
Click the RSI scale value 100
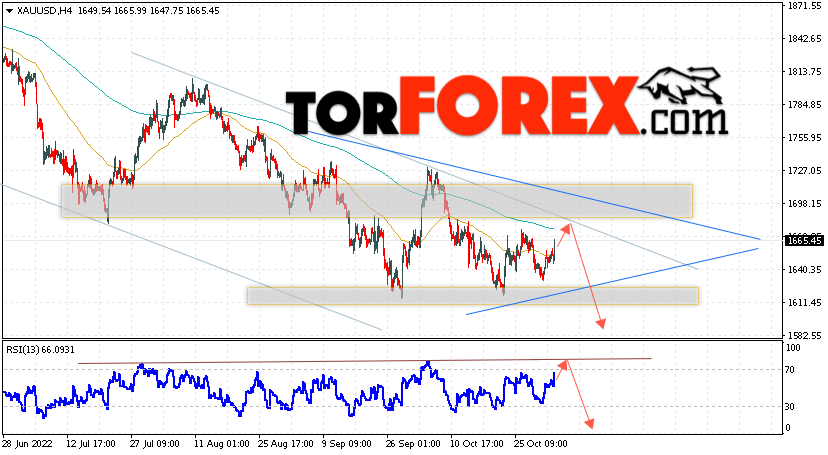click(793, 348)
